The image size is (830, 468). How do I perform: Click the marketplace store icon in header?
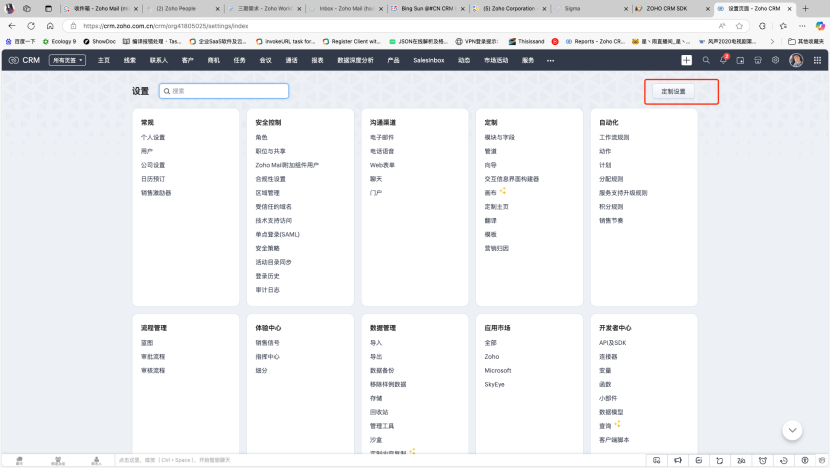click(x=758, y=60)
